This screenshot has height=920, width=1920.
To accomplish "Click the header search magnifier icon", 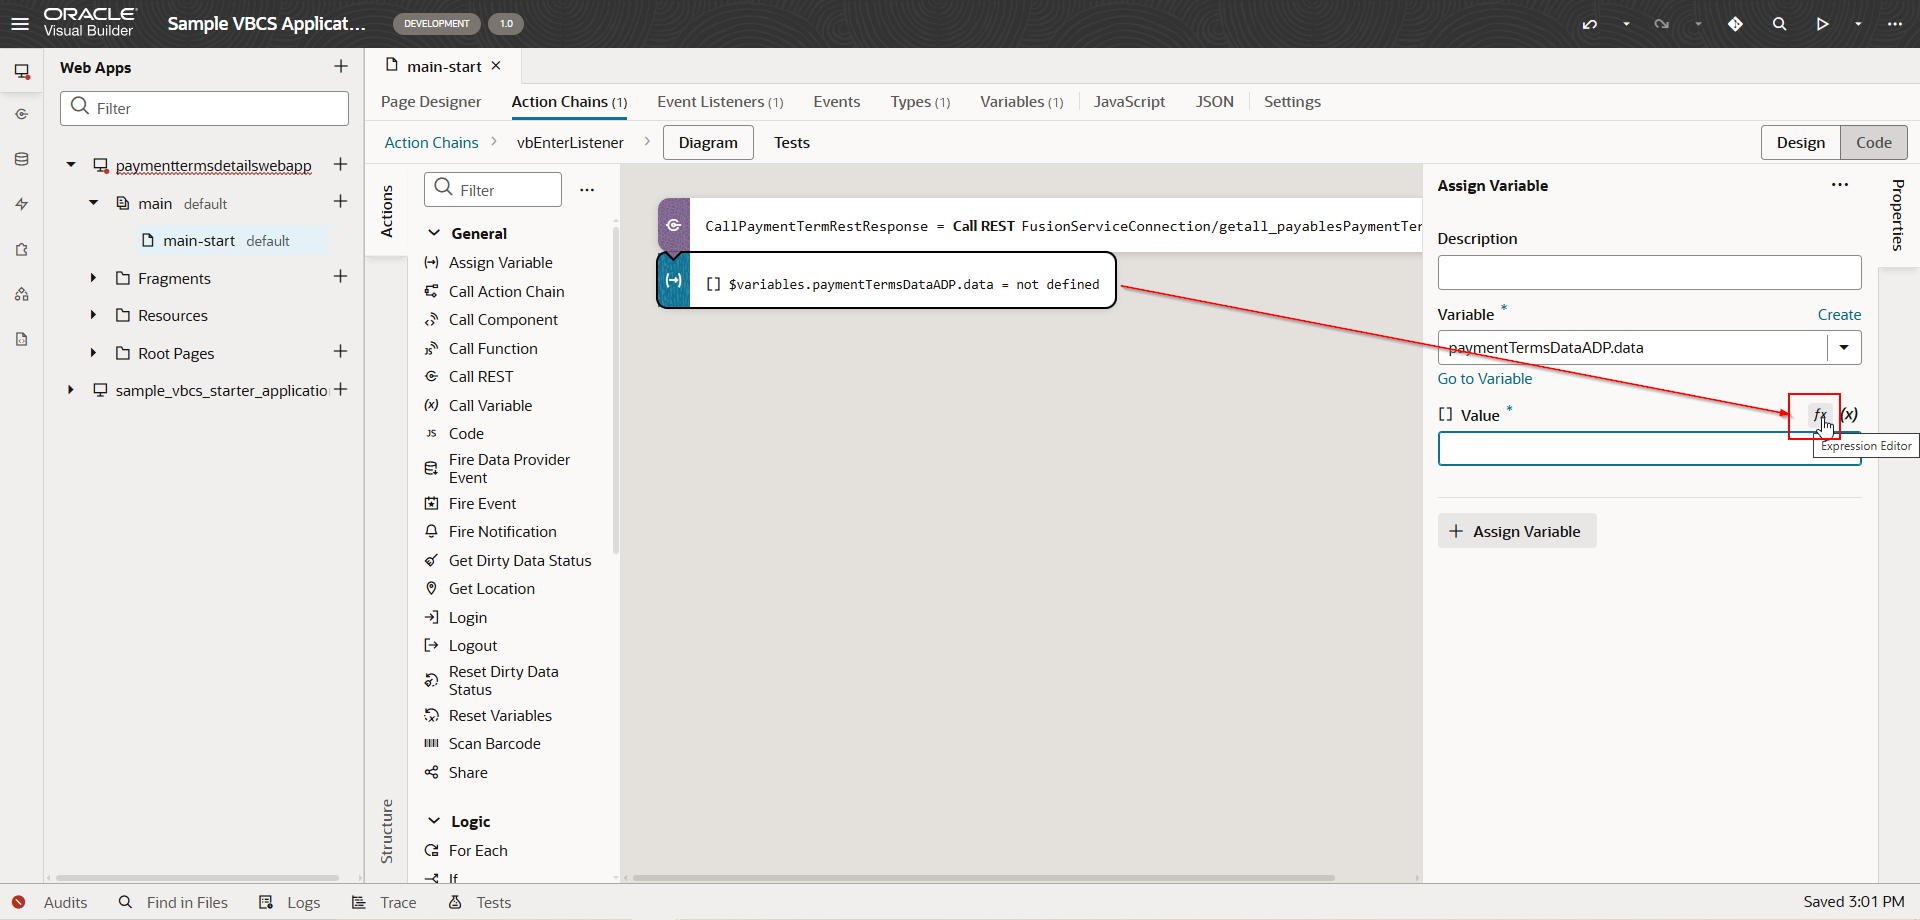I will pyautogui.click(x=1779, y=24).
